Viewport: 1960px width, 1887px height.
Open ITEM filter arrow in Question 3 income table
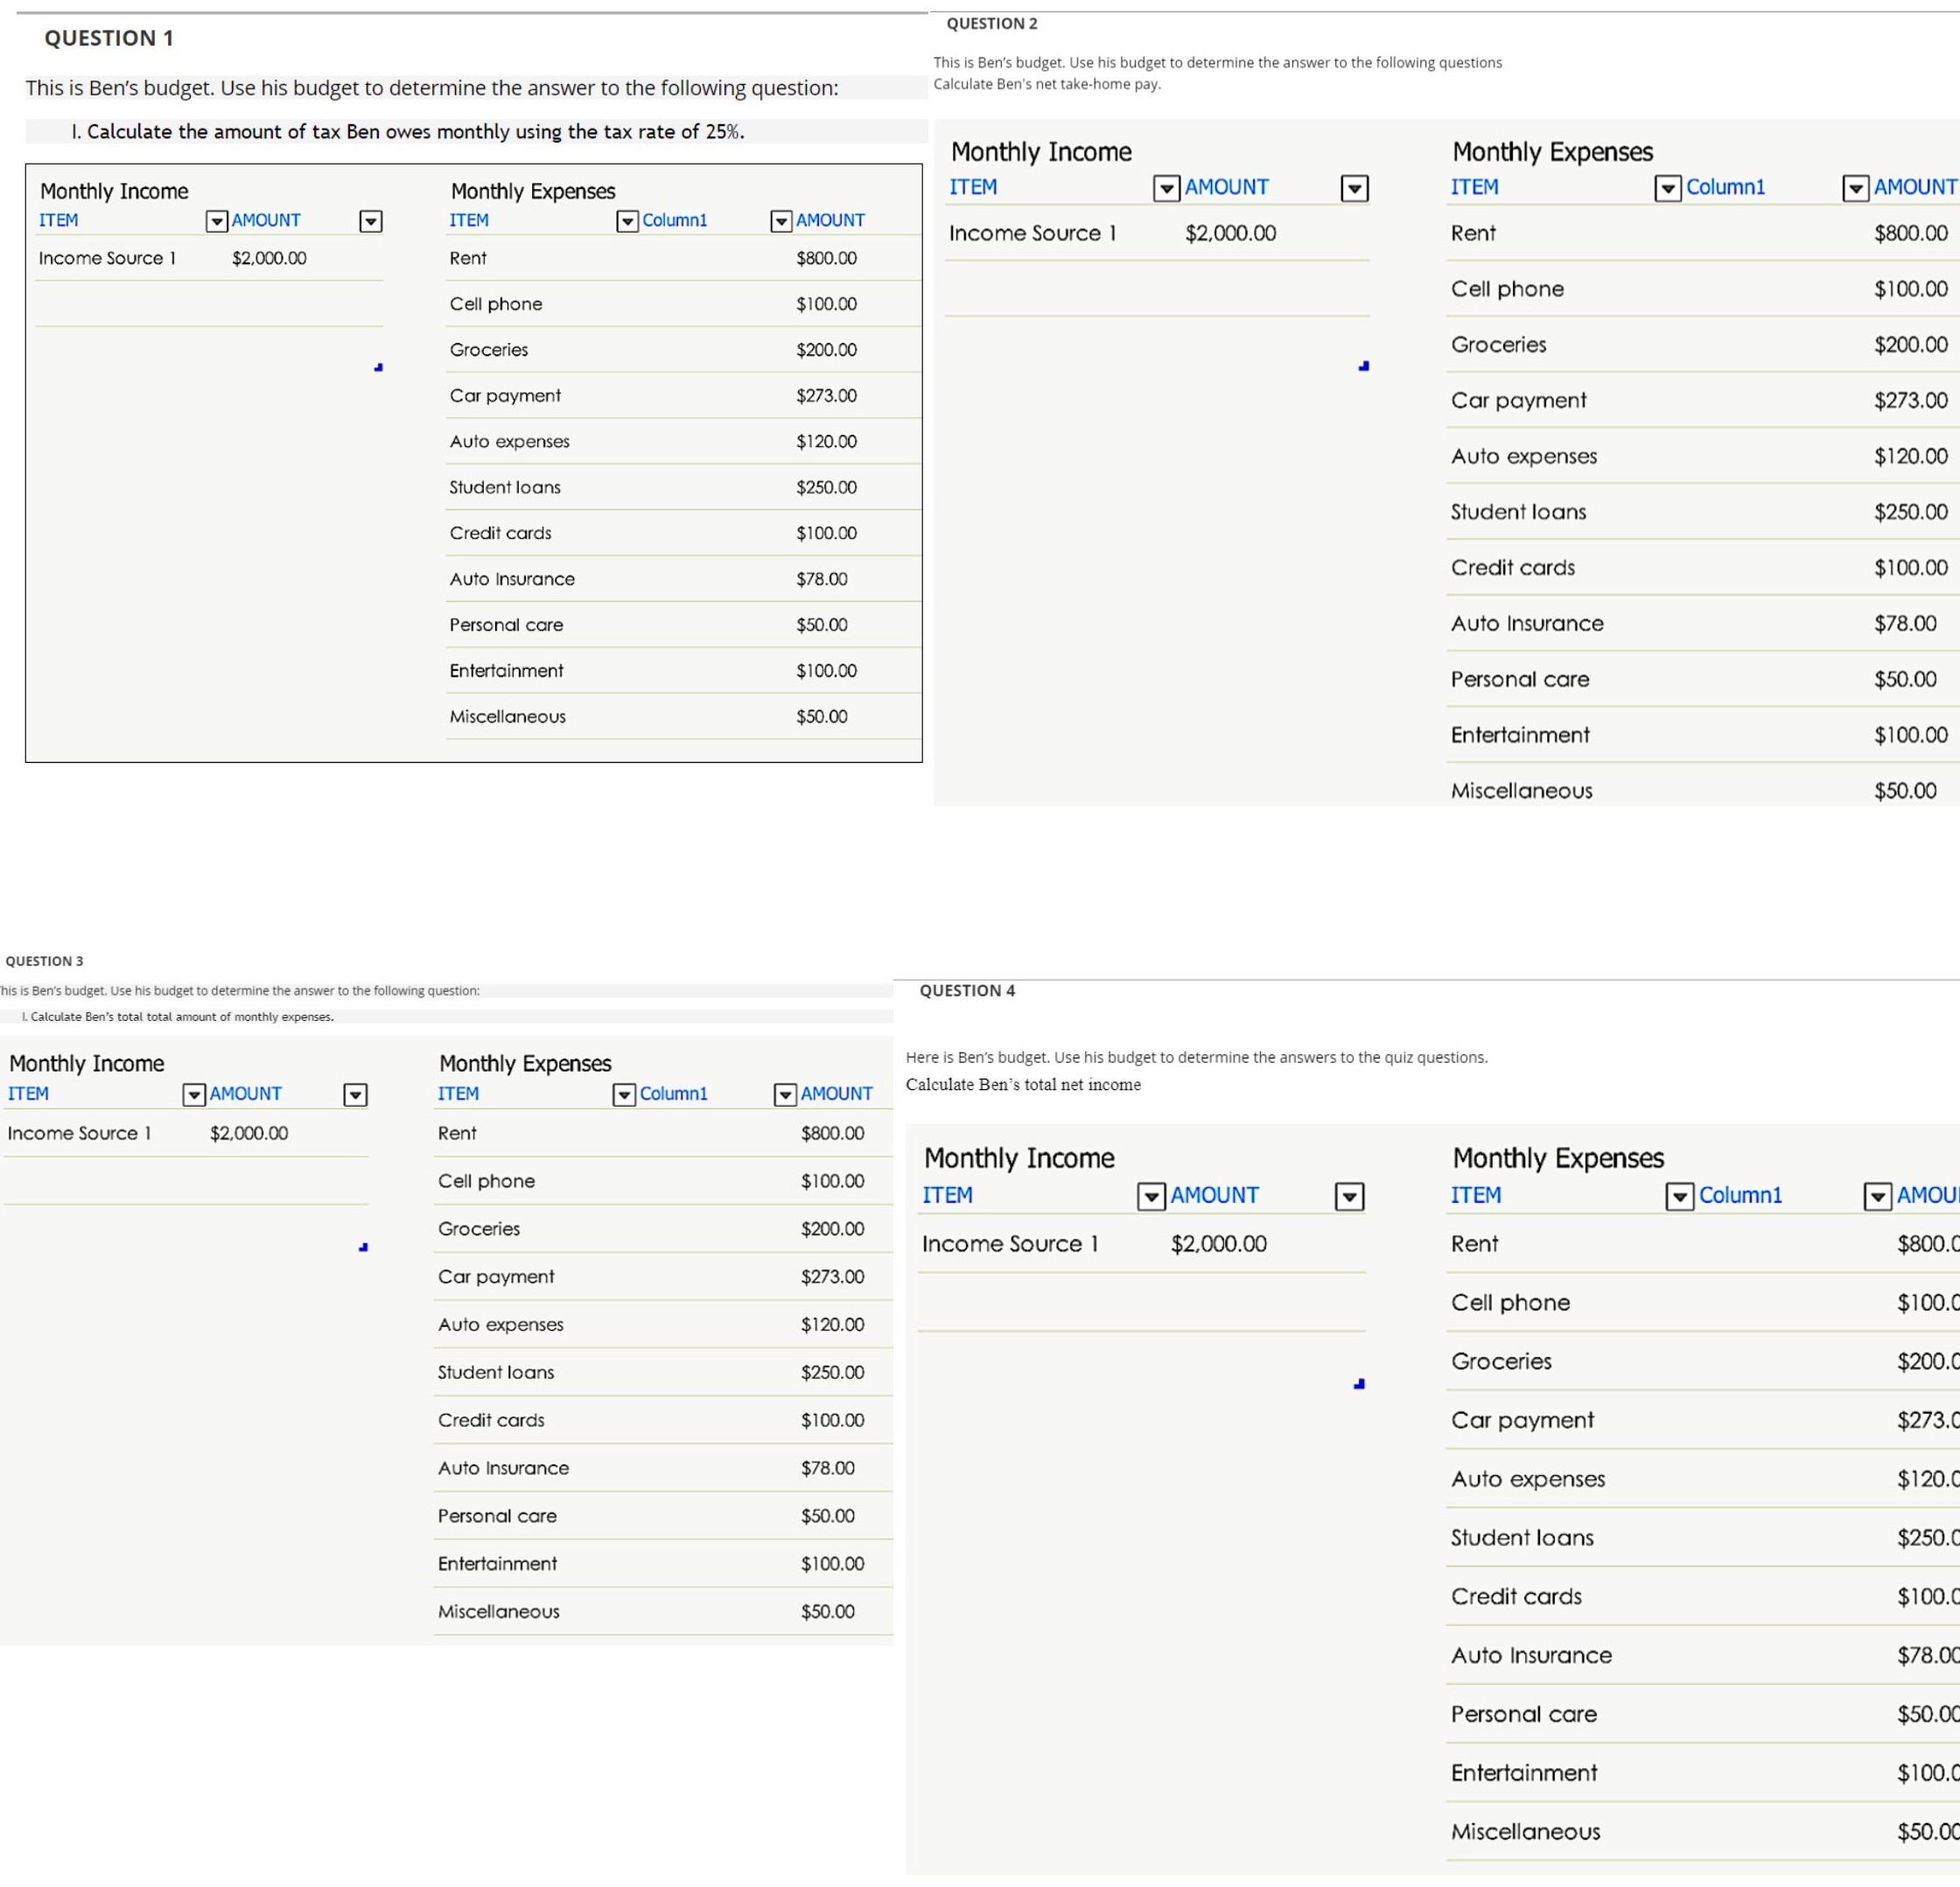tap(194, 1094)
